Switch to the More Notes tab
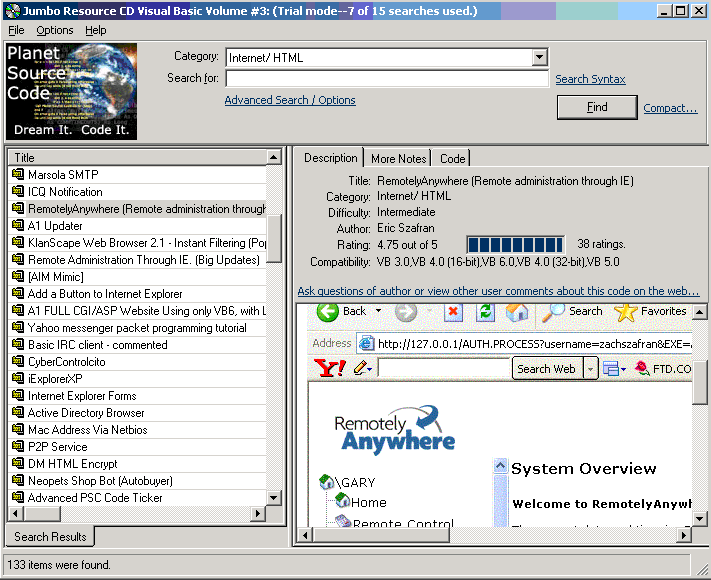The width and height of the screenshot is (711, 580). (x=399, y=159)
